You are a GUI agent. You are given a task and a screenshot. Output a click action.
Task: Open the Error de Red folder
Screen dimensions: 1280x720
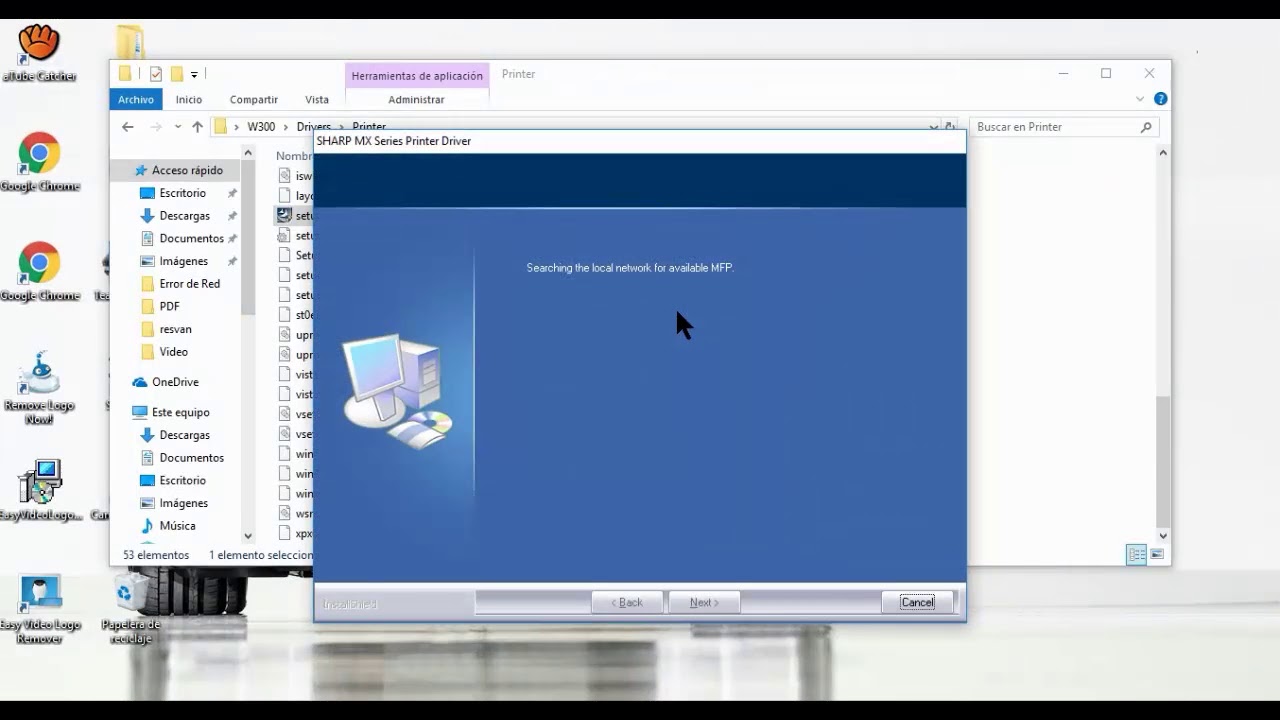(189, 284)
